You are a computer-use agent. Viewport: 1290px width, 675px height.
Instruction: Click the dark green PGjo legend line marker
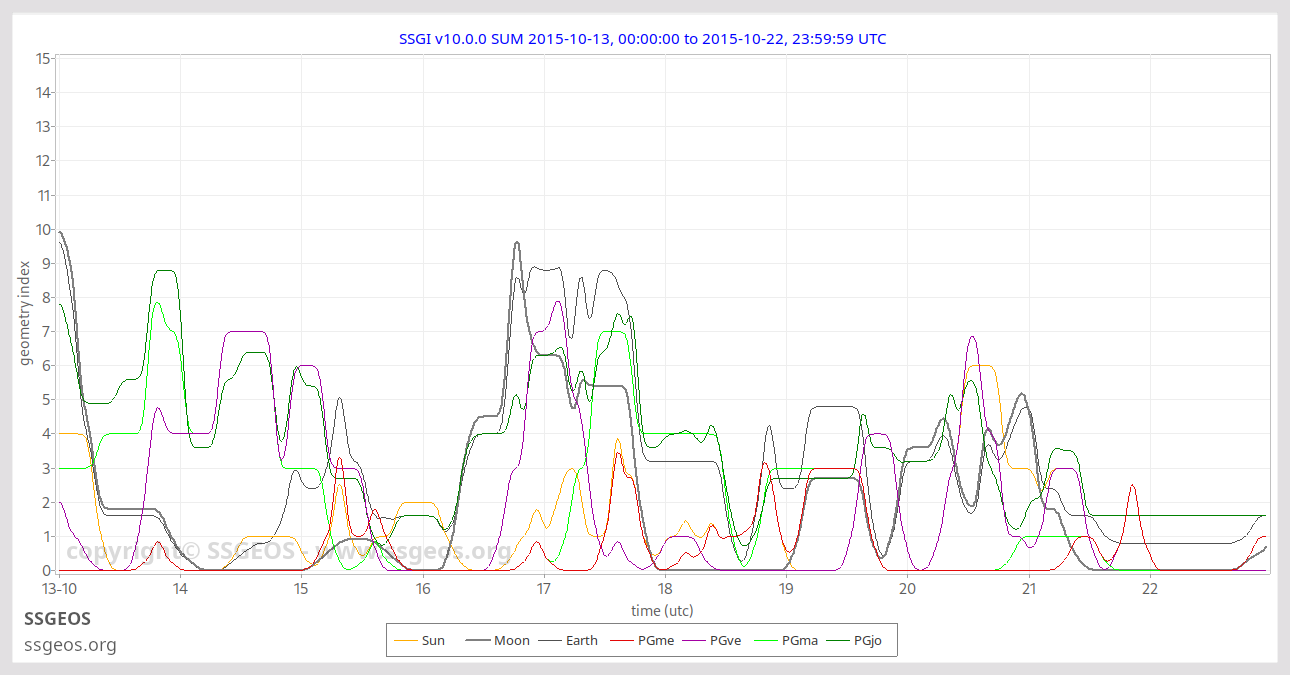tap(838, 640)
